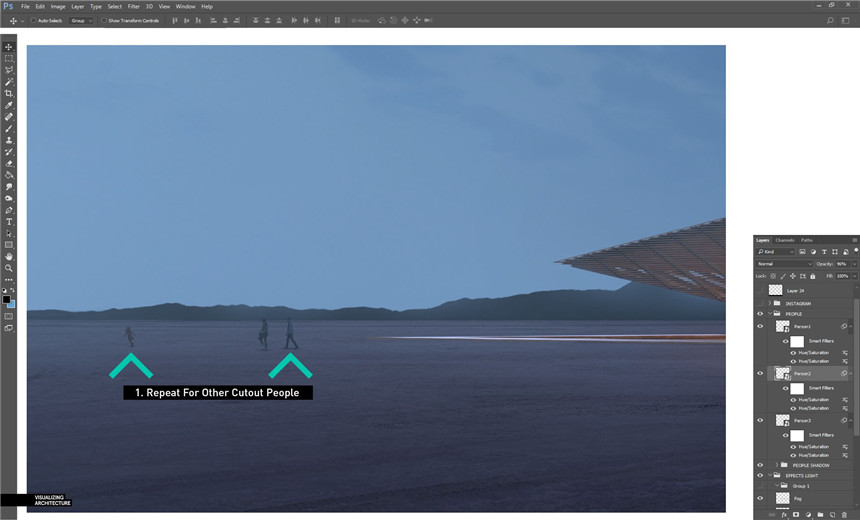Check Show Transform Controls

pyautogui.click(x=103, y=20)
